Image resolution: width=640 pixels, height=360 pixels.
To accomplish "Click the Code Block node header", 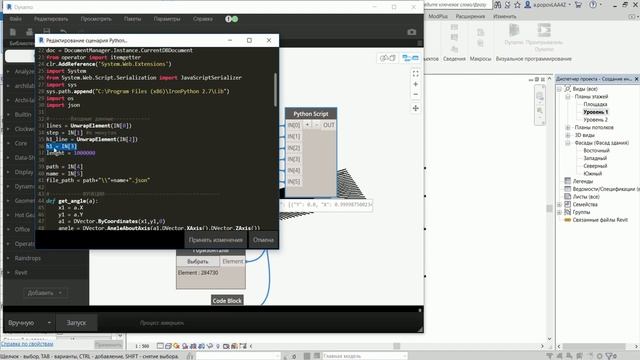I will (x=227, y=300).
